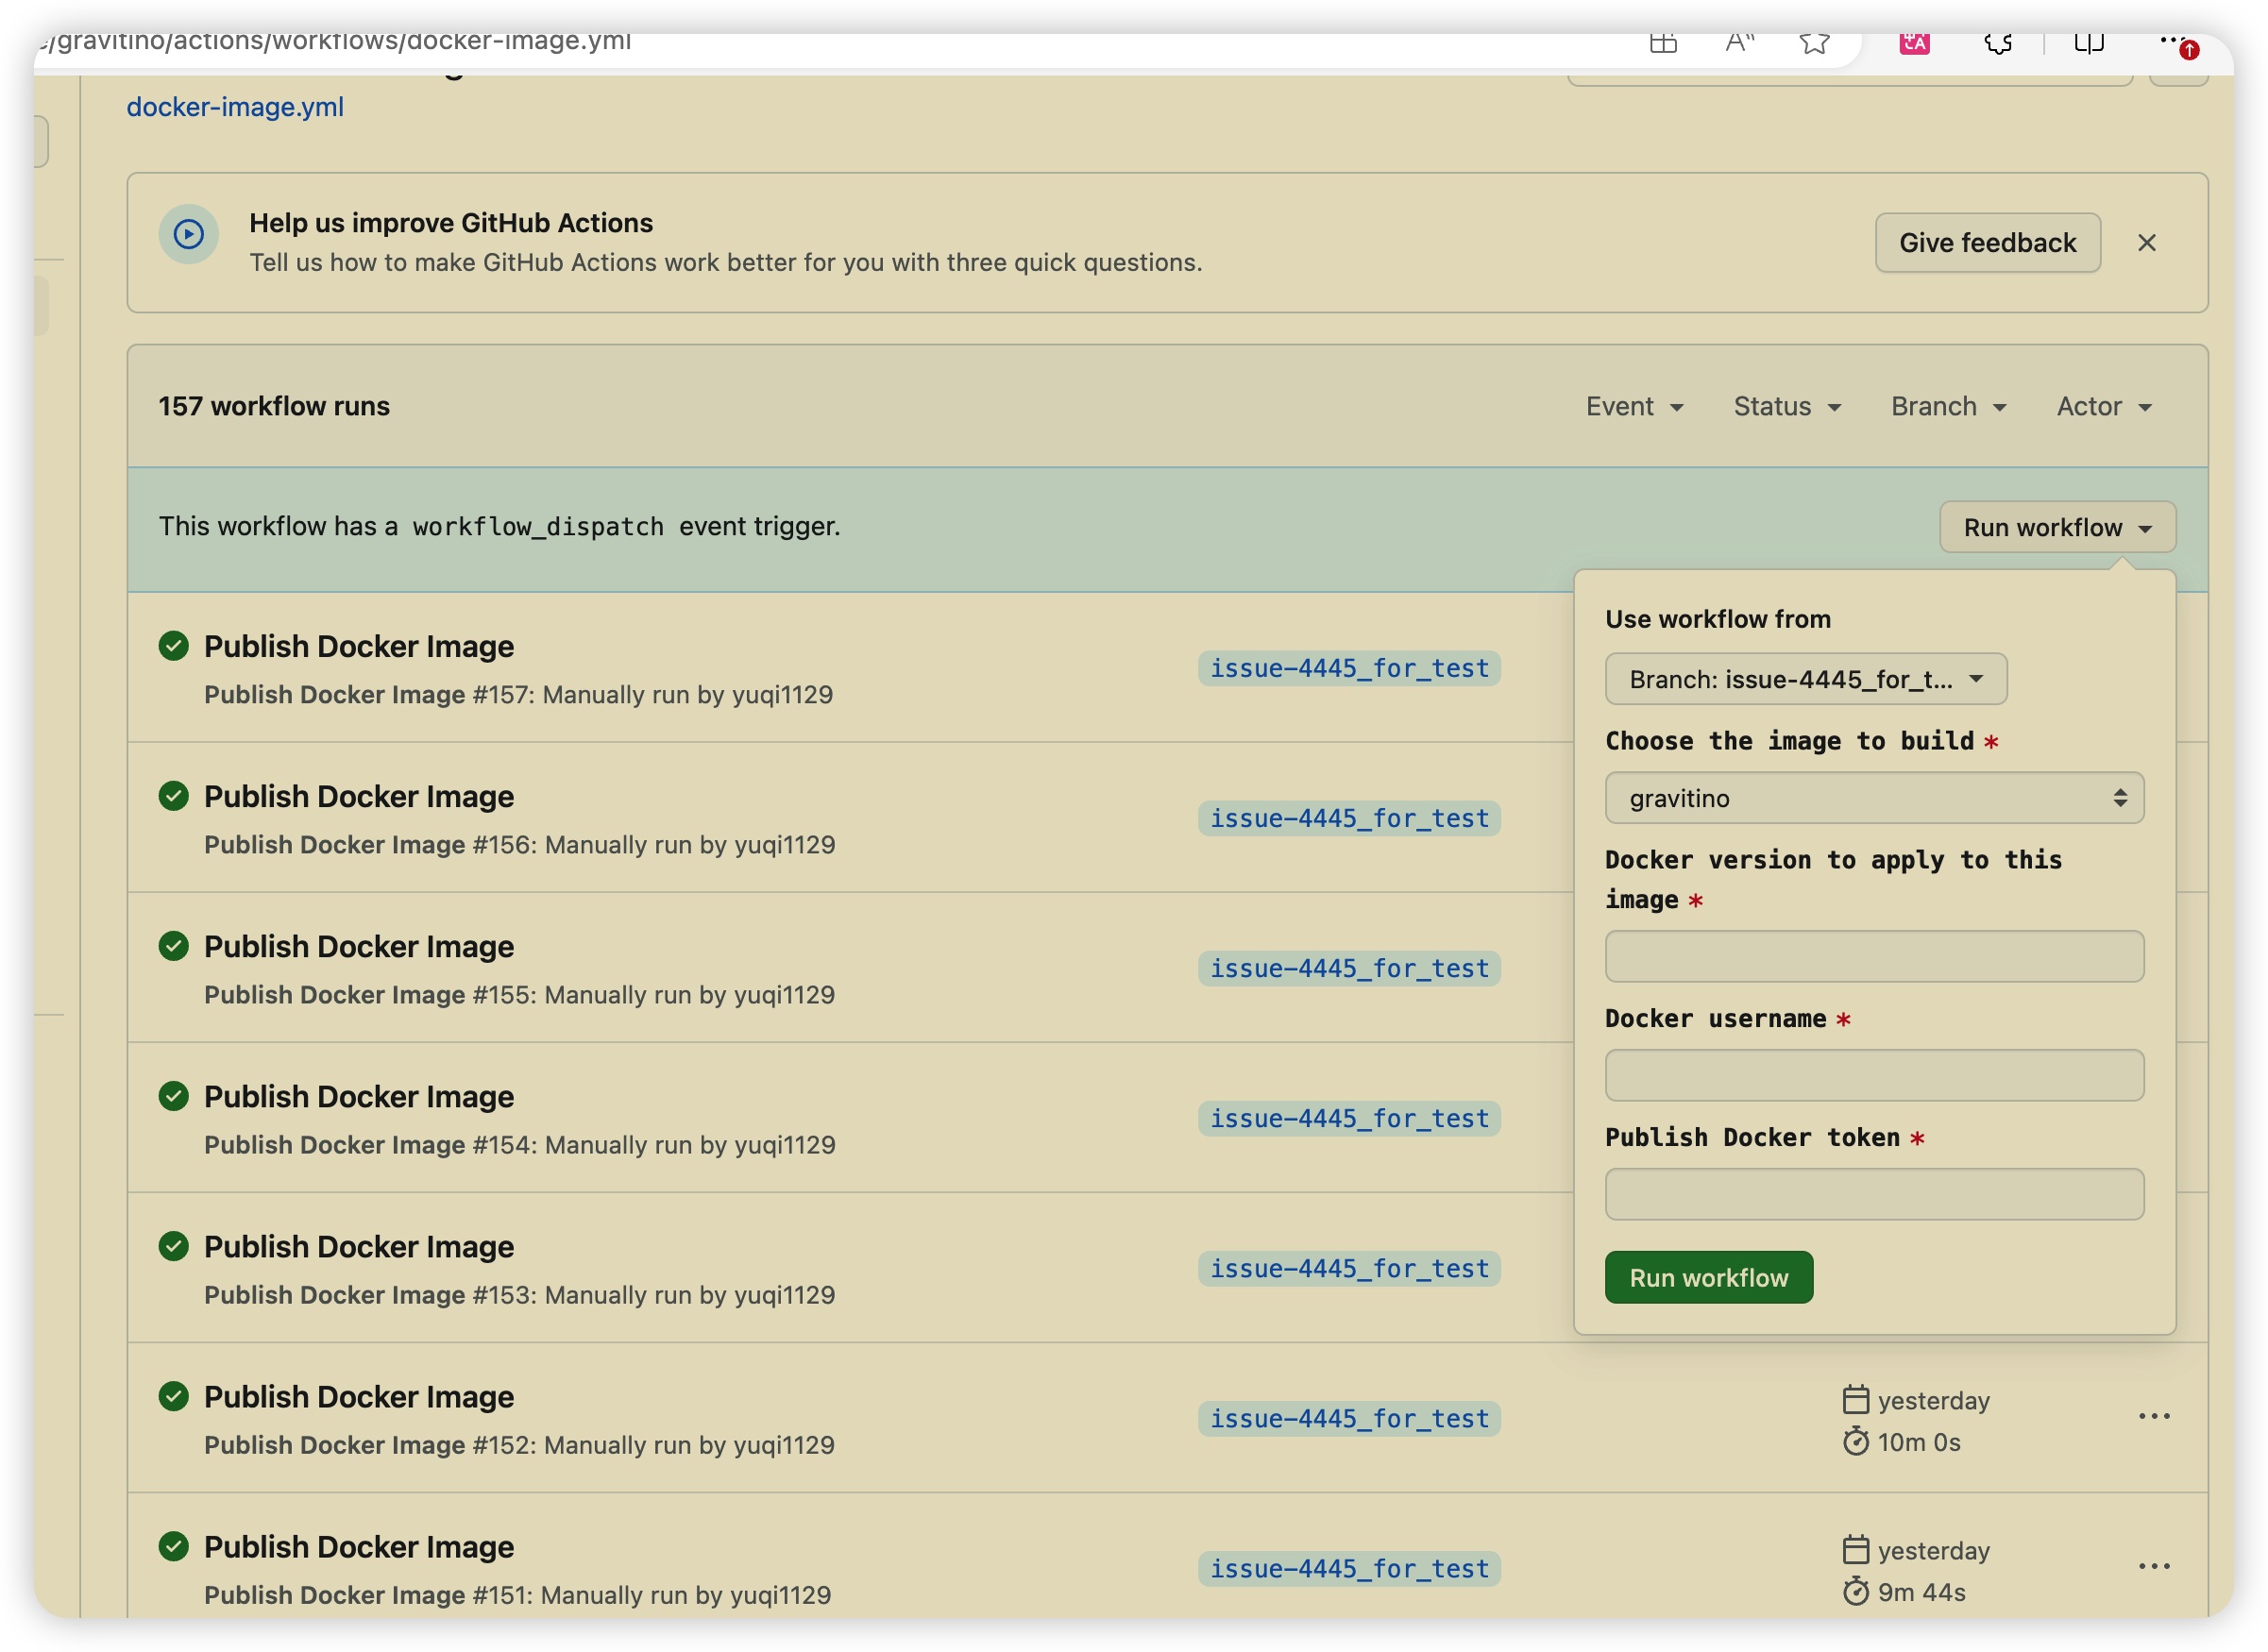Click Give feedback button
The image size is (2268, 1652).
[1986, 243]
